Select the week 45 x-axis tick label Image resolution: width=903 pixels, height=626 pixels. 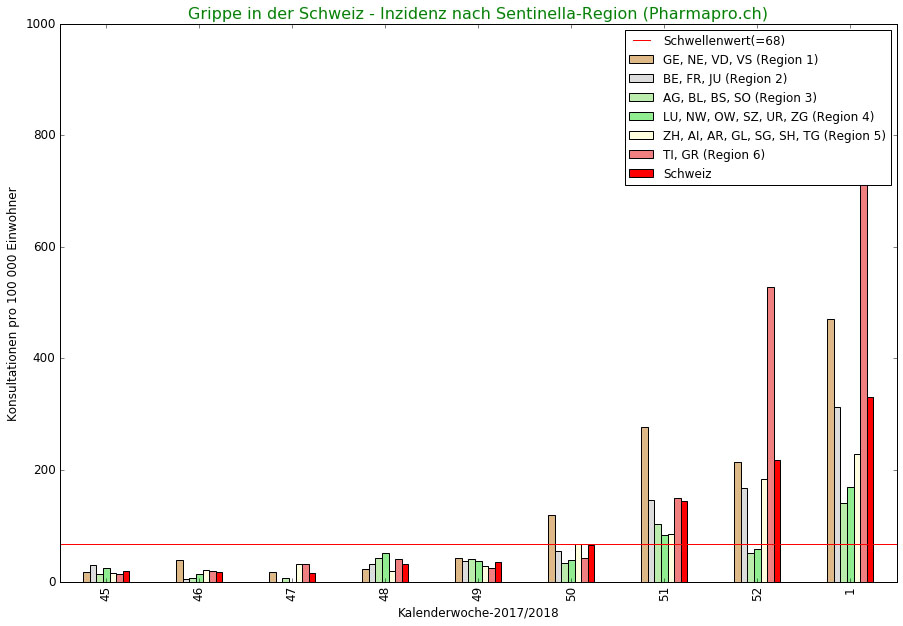click(x=105, y=594)
